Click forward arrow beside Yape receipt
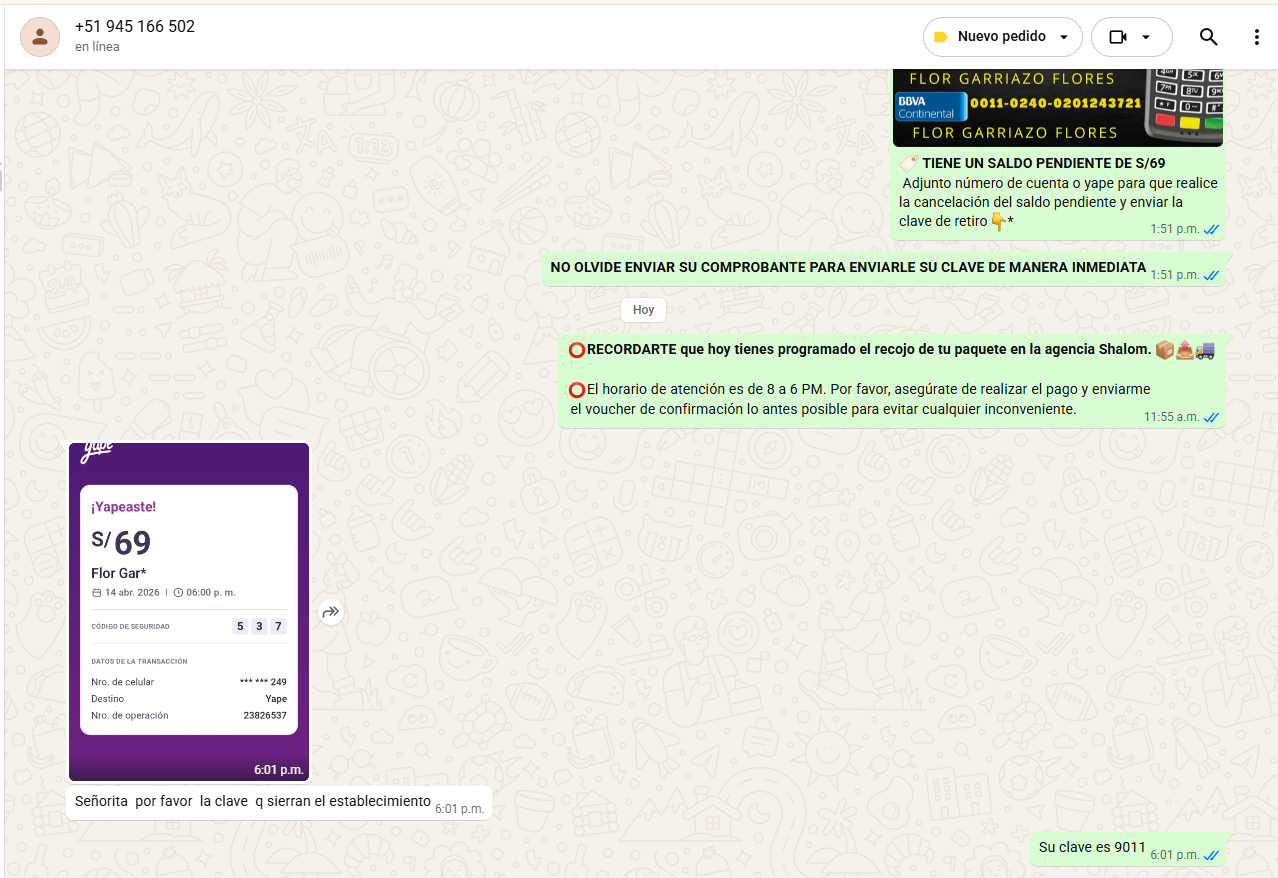The height and width of the screenshot is (878, 1278). pyautogui.click(x=331, y=612)
